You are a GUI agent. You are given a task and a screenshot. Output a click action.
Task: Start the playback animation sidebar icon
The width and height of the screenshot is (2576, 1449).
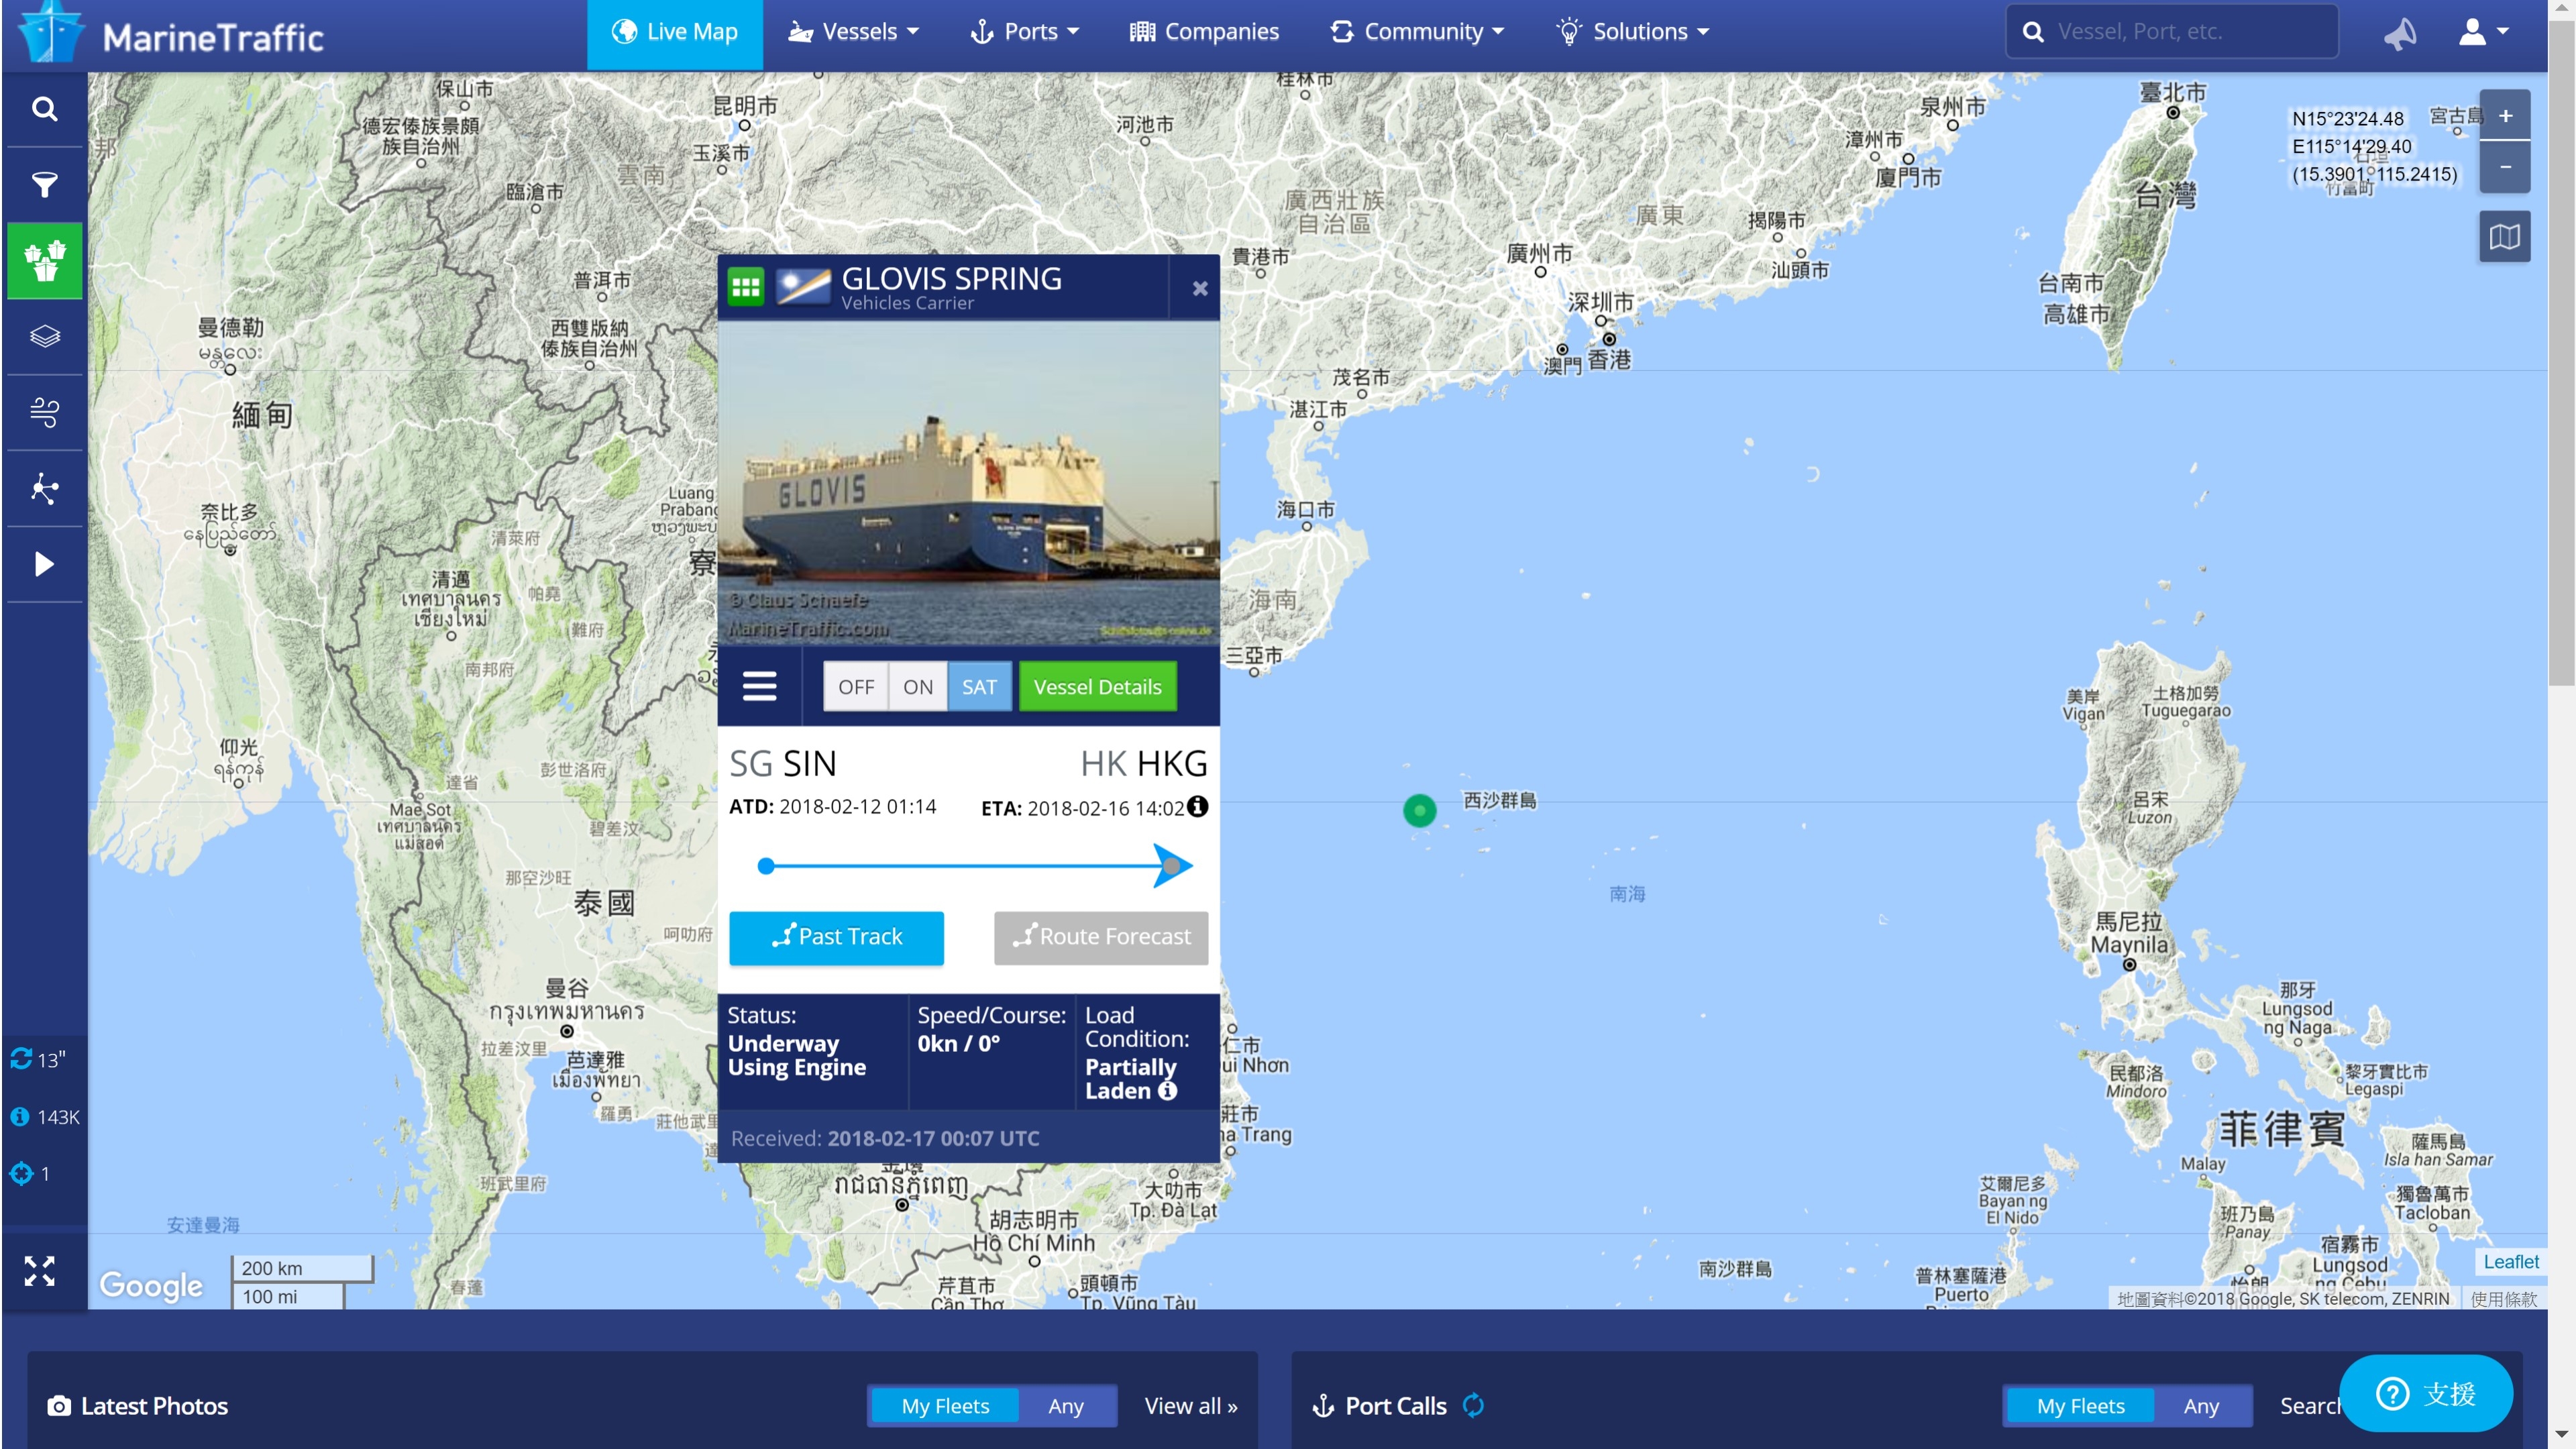tap(44, 564)
